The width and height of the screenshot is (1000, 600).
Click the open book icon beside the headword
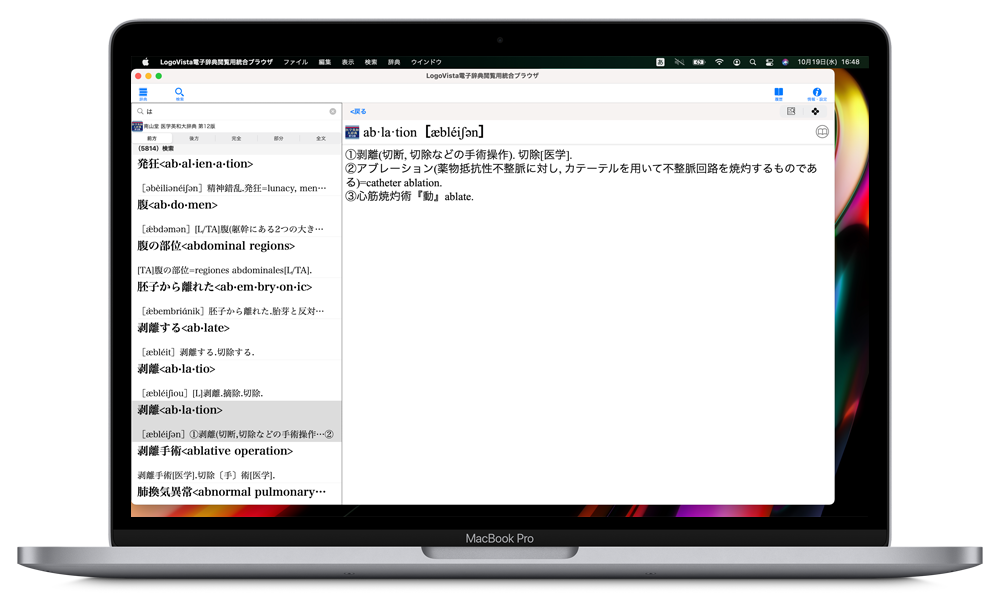tap(822, 132)
